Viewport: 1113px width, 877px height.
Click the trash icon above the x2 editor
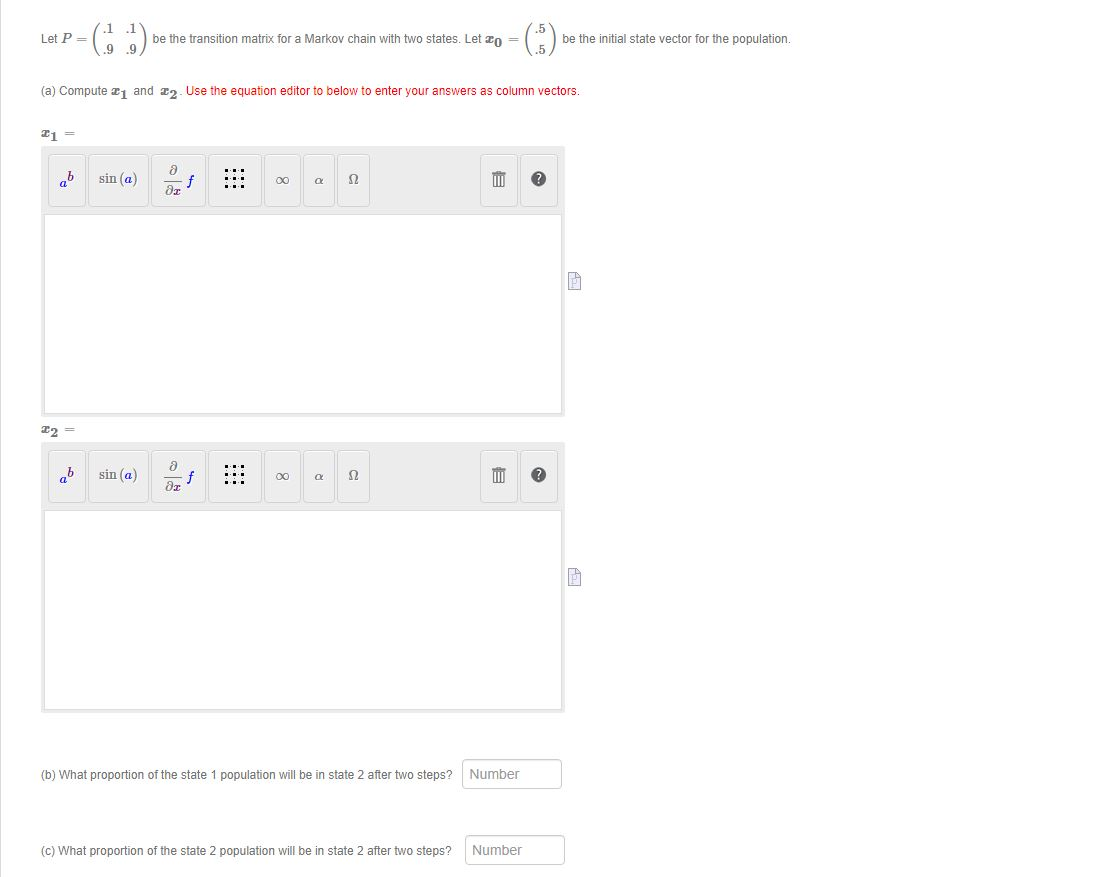pos(498,476)
